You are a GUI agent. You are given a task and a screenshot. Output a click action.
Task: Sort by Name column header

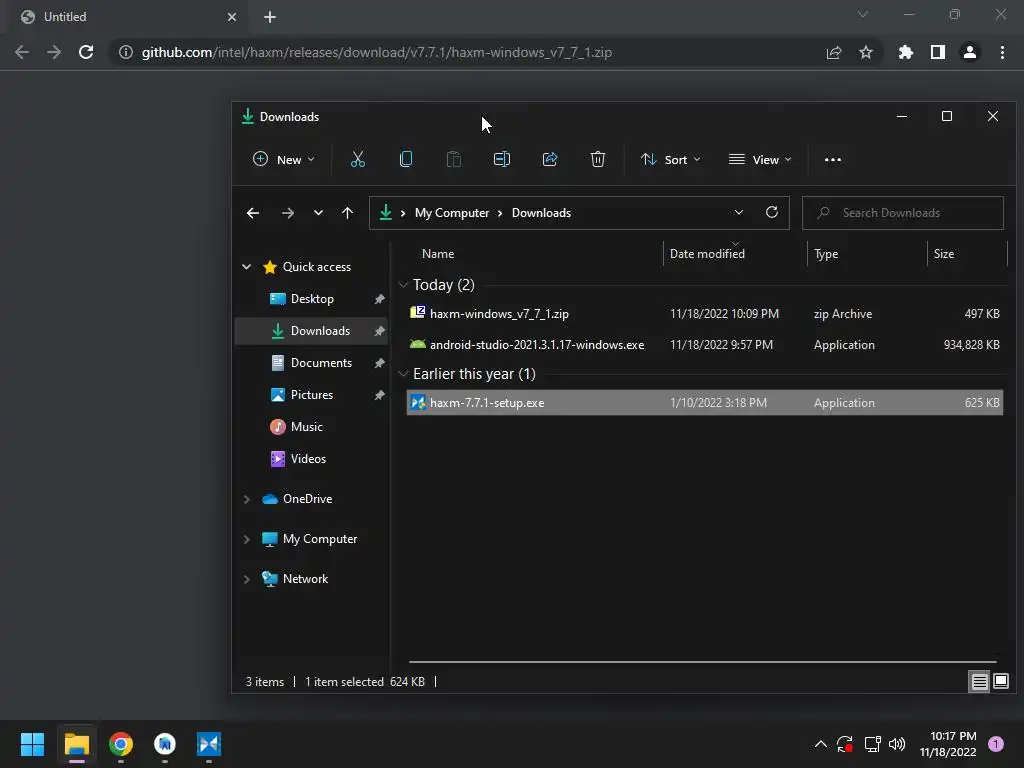(438, 254)
